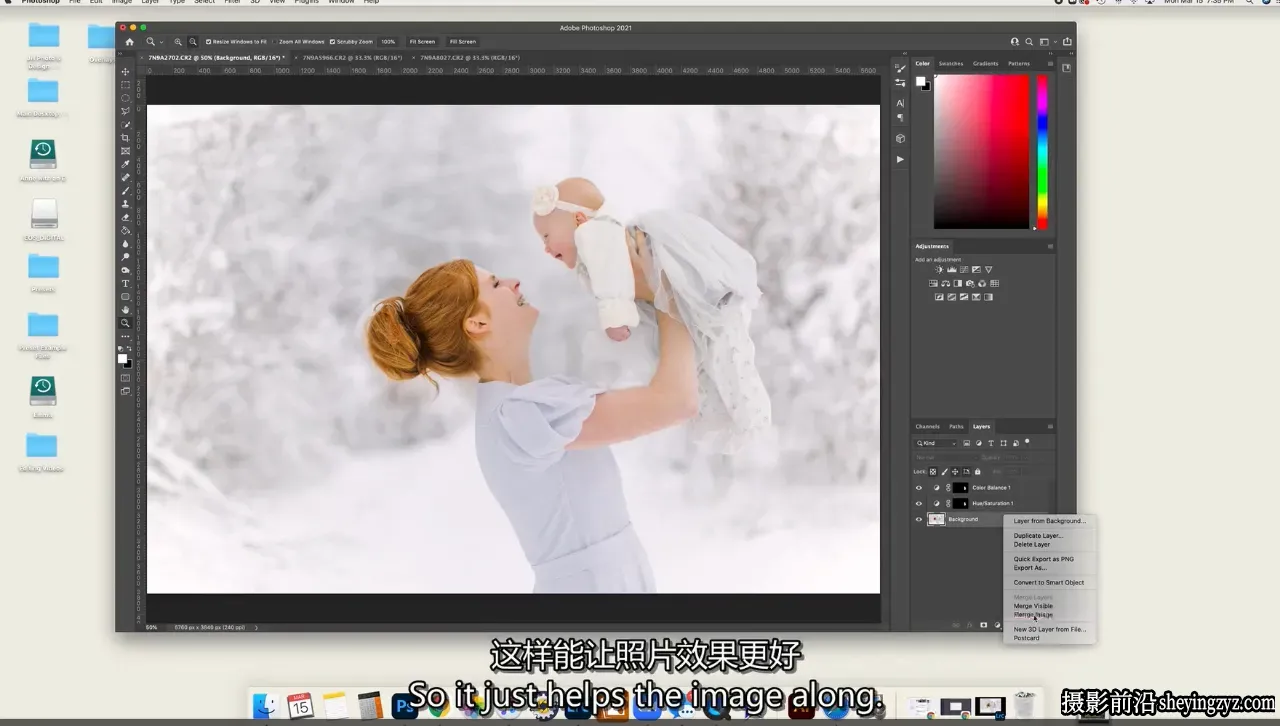This screenshot has width=1280, height=726.
Task: Hide the Color Balance 1 layer
Action: coord(919,488)
